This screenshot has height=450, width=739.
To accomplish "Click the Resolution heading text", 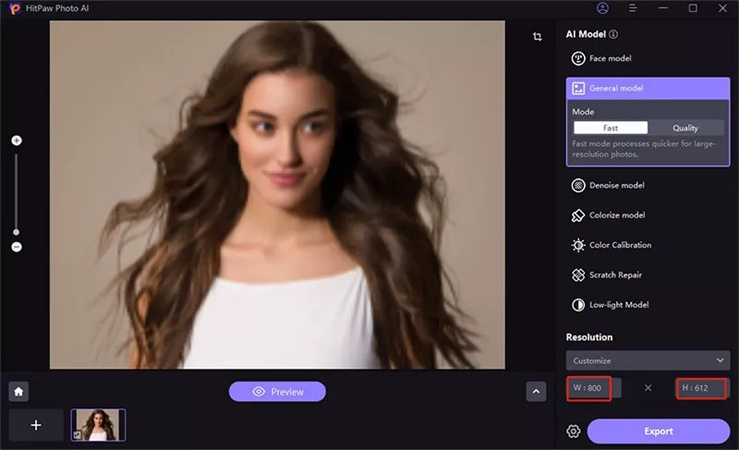I will click(x=589, y=337).
